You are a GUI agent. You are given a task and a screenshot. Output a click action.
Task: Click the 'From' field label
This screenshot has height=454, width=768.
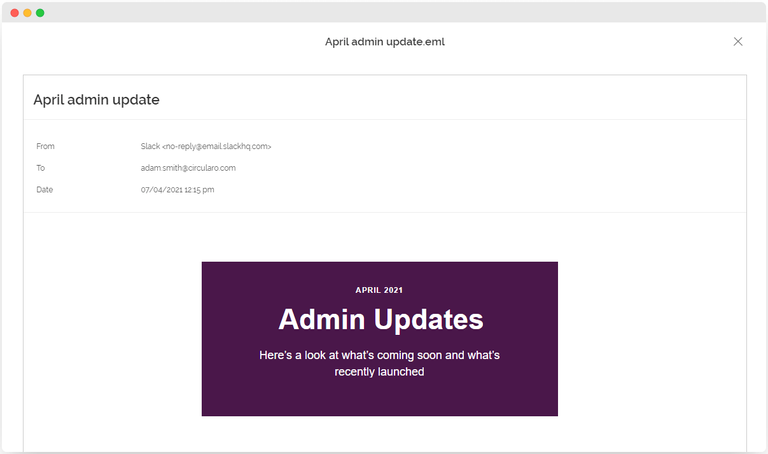pos(45,146)
